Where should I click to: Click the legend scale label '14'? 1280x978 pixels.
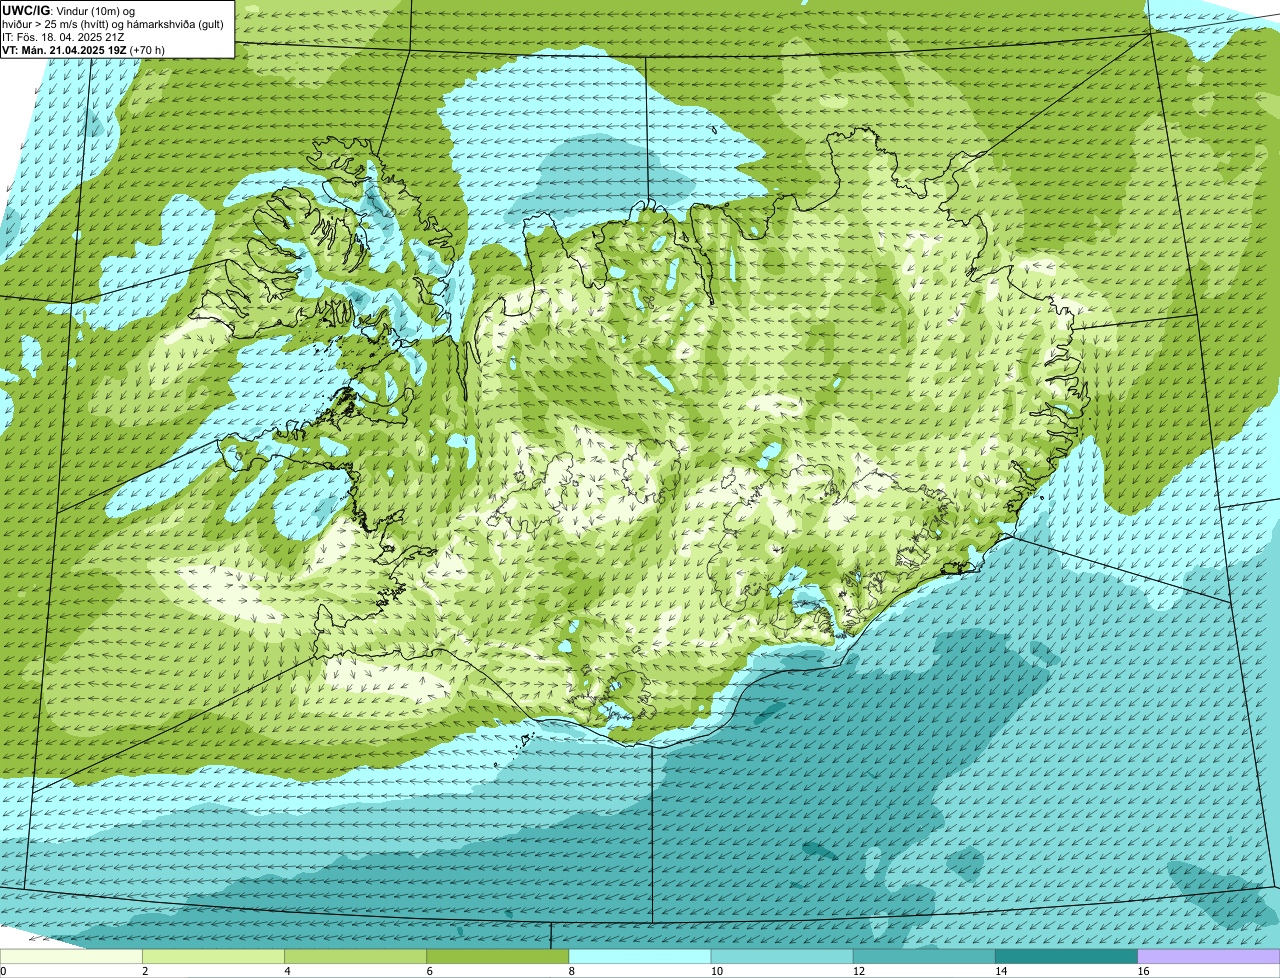point(1000,971)
